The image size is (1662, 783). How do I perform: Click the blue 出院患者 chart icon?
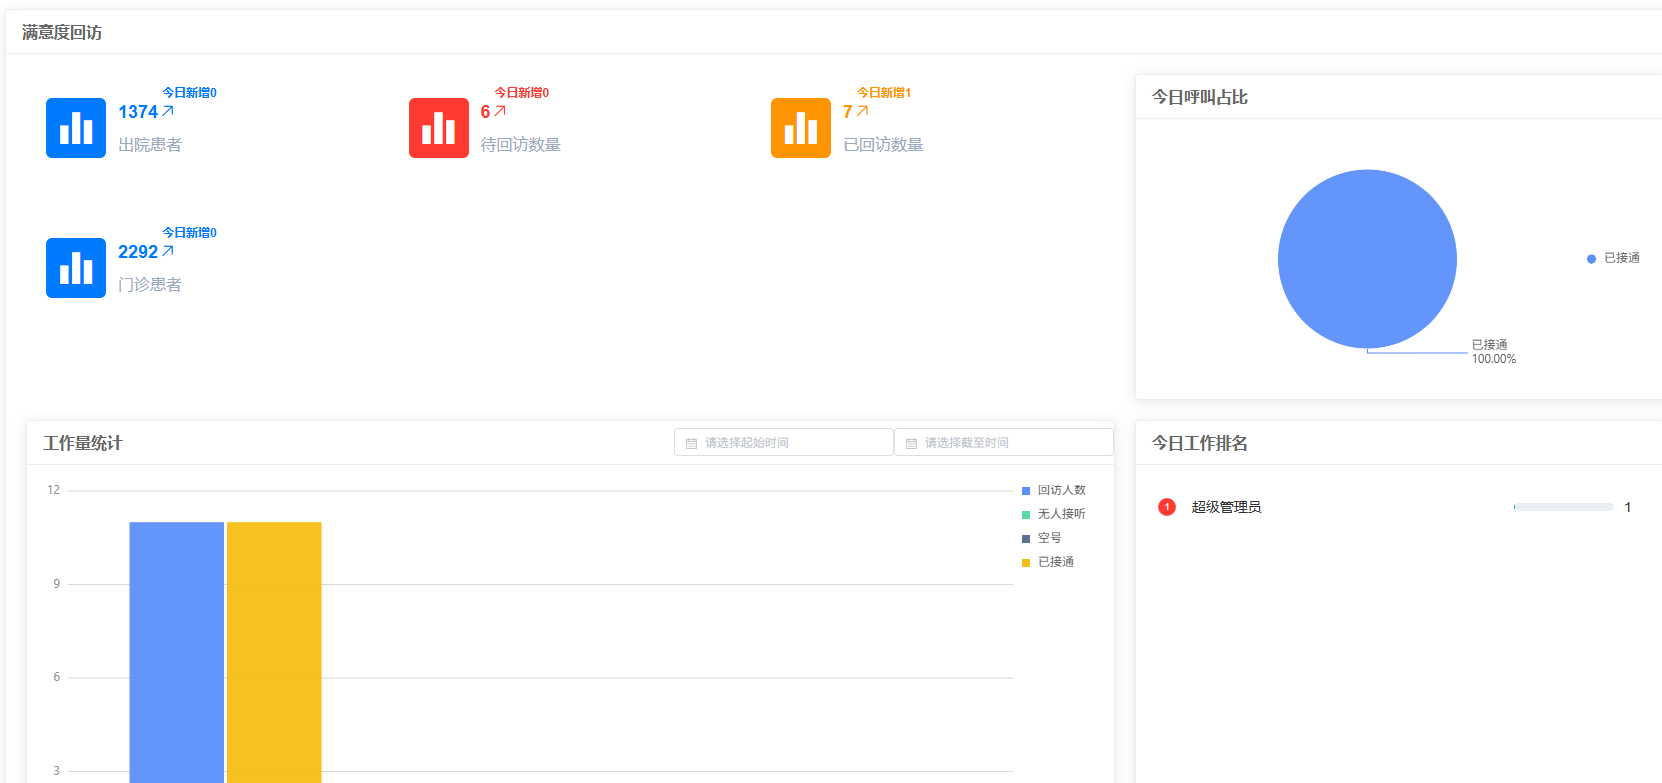(x=76, y=128)
